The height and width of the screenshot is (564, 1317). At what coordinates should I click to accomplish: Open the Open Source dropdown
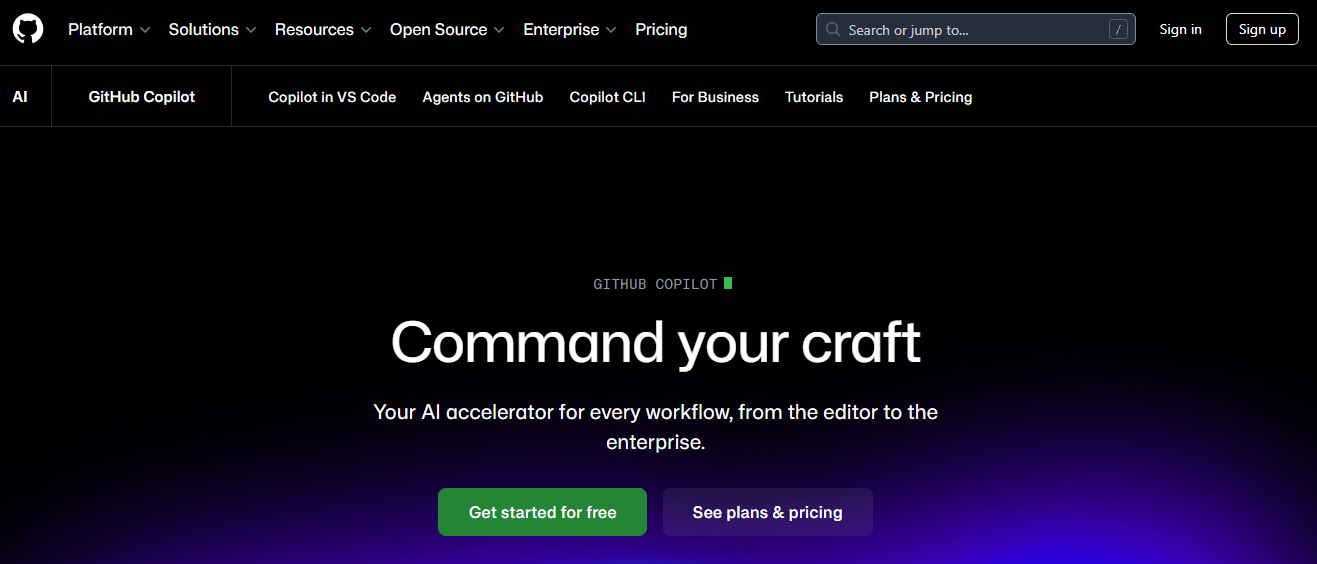point(447,30)
